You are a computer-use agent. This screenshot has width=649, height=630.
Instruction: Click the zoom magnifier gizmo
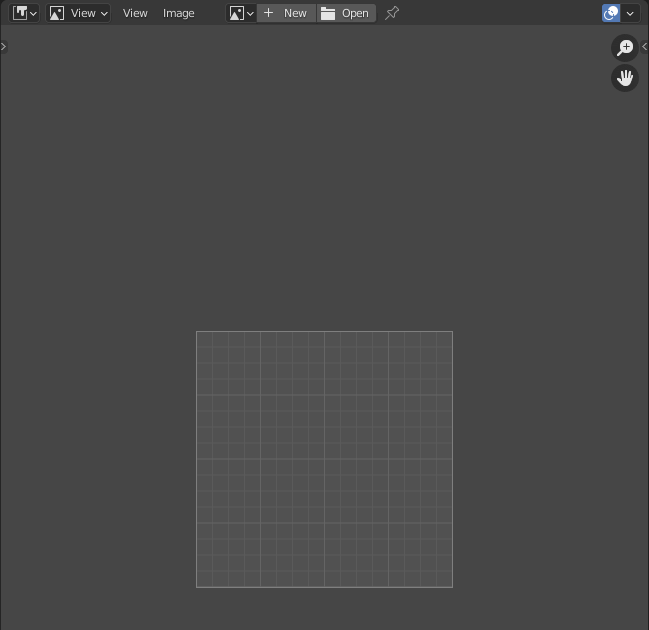[x=625, y=48]
